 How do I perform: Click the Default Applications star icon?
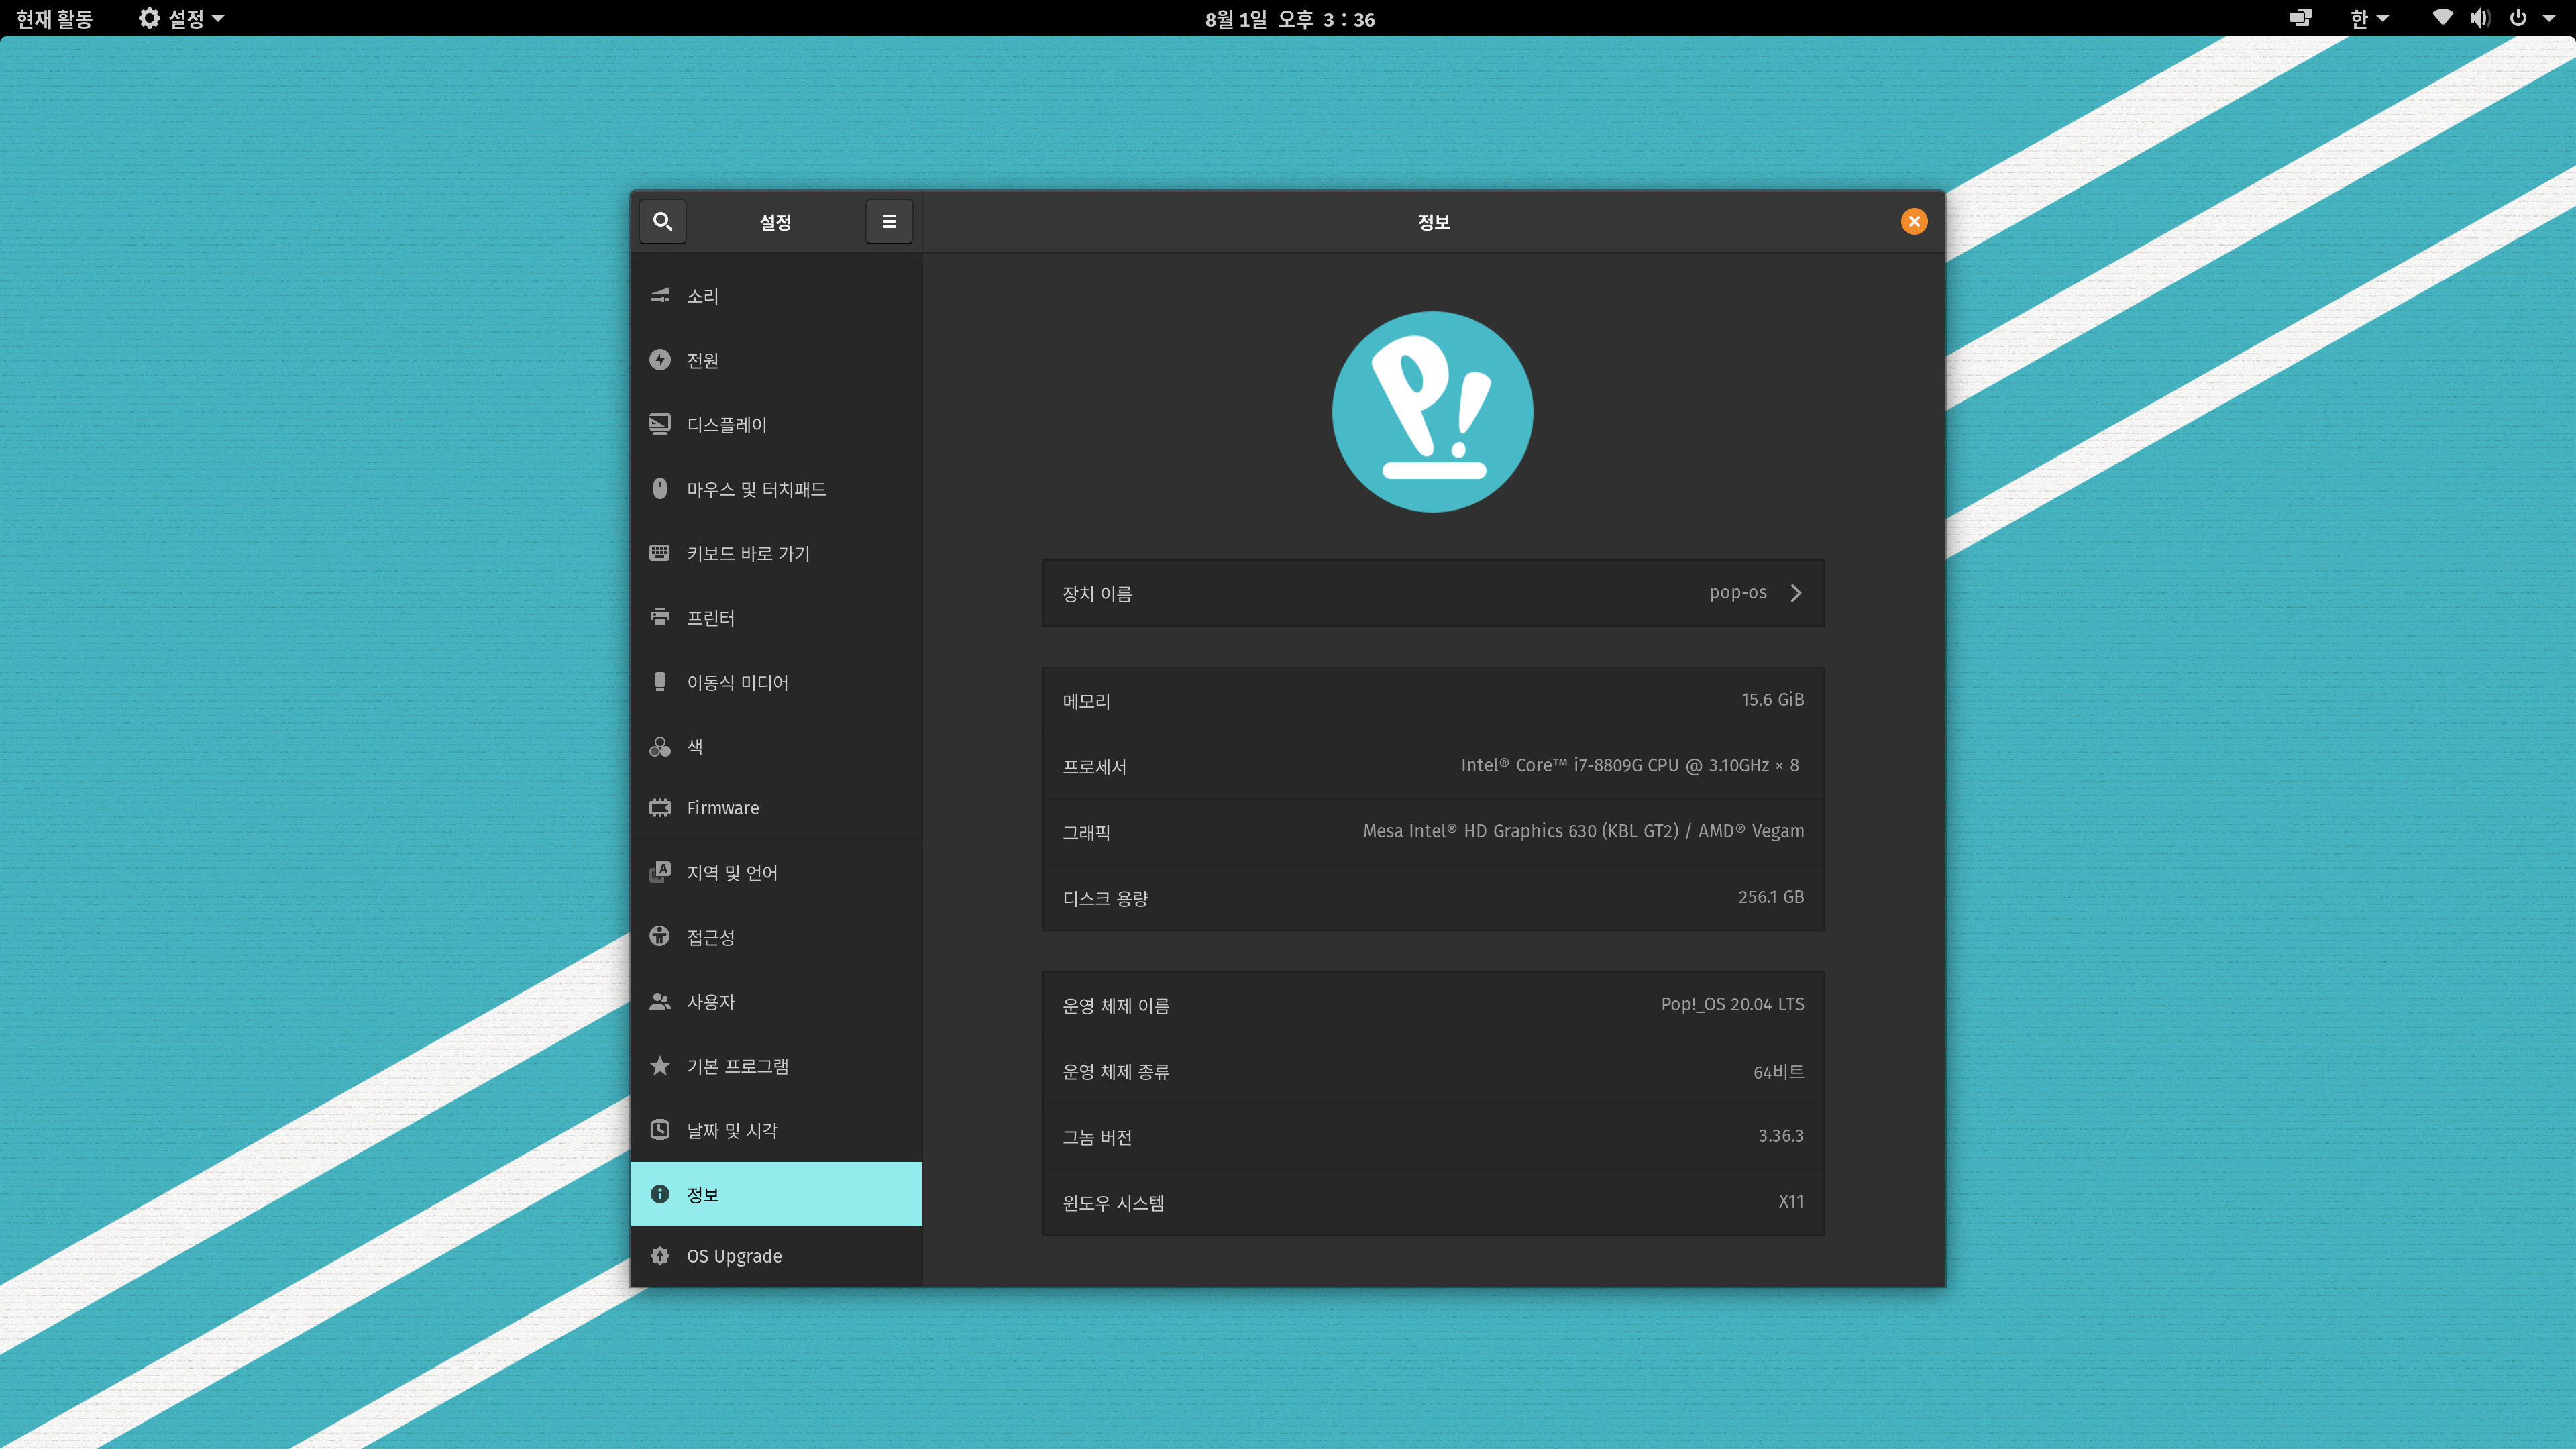click(x=660, y=1065)
